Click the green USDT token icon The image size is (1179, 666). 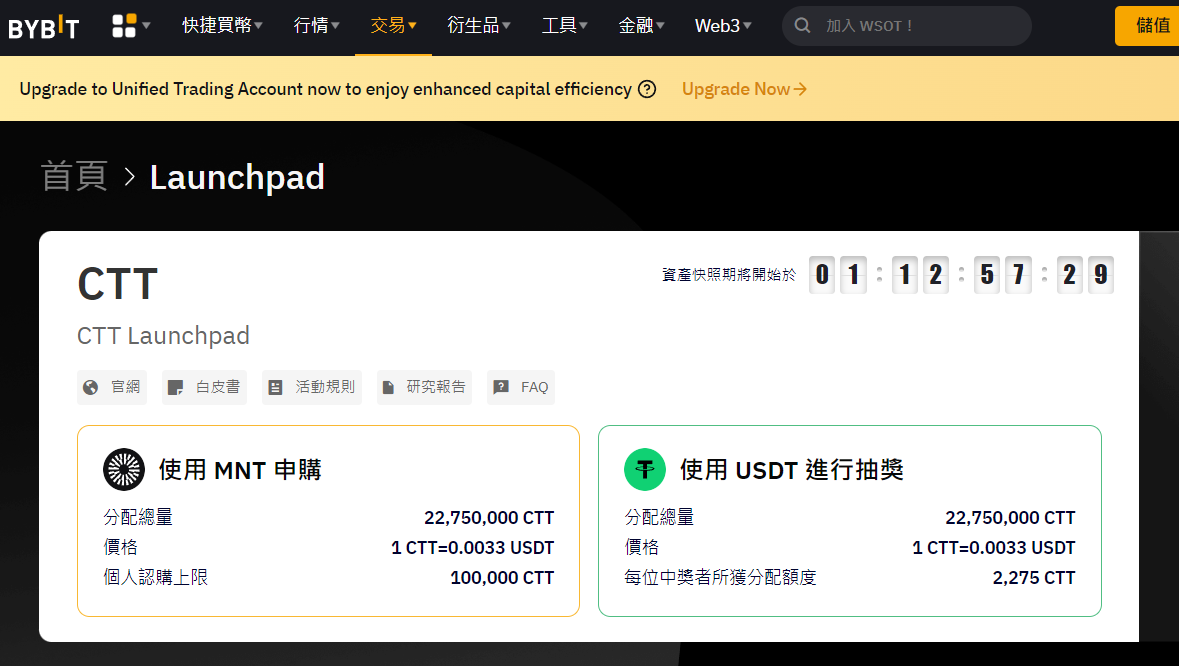645,469
